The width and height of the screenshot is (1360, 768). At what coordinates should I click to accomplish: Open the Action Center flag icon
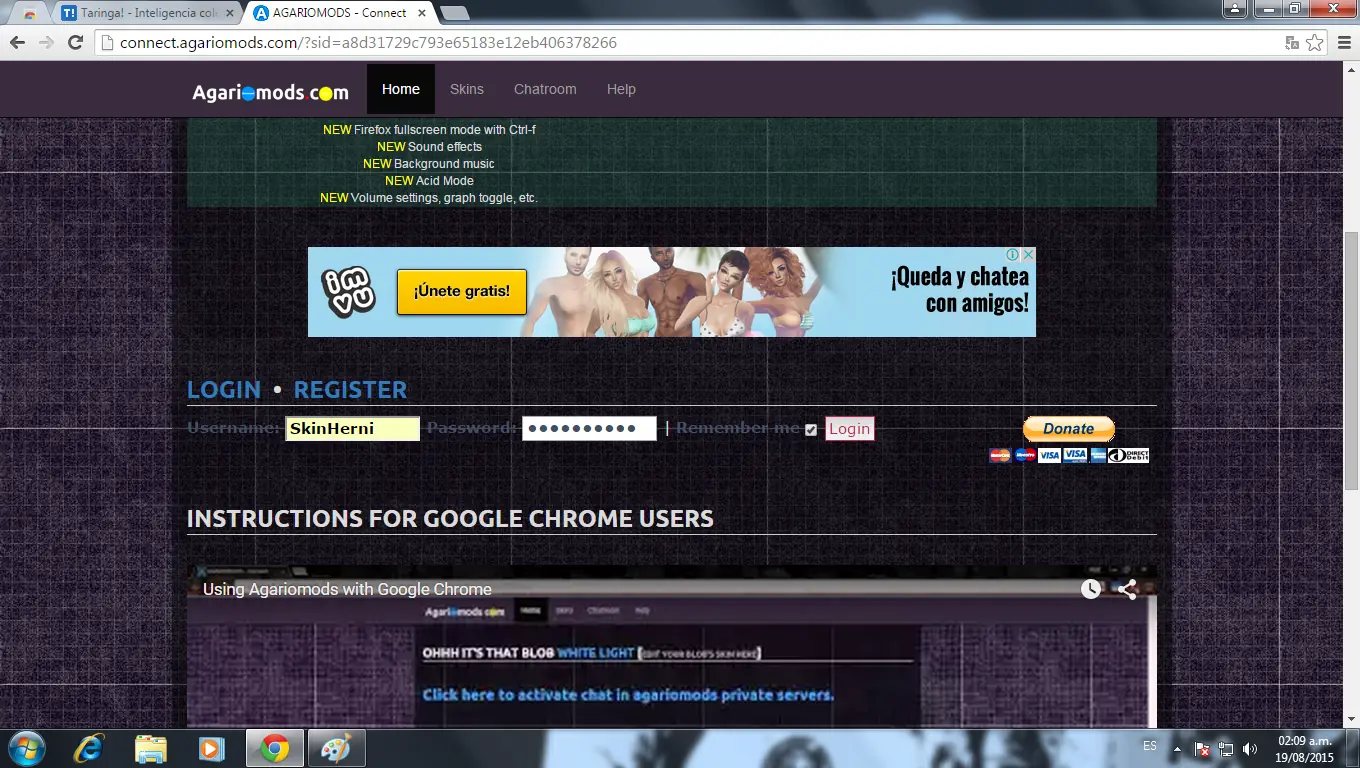(1203, 748)
